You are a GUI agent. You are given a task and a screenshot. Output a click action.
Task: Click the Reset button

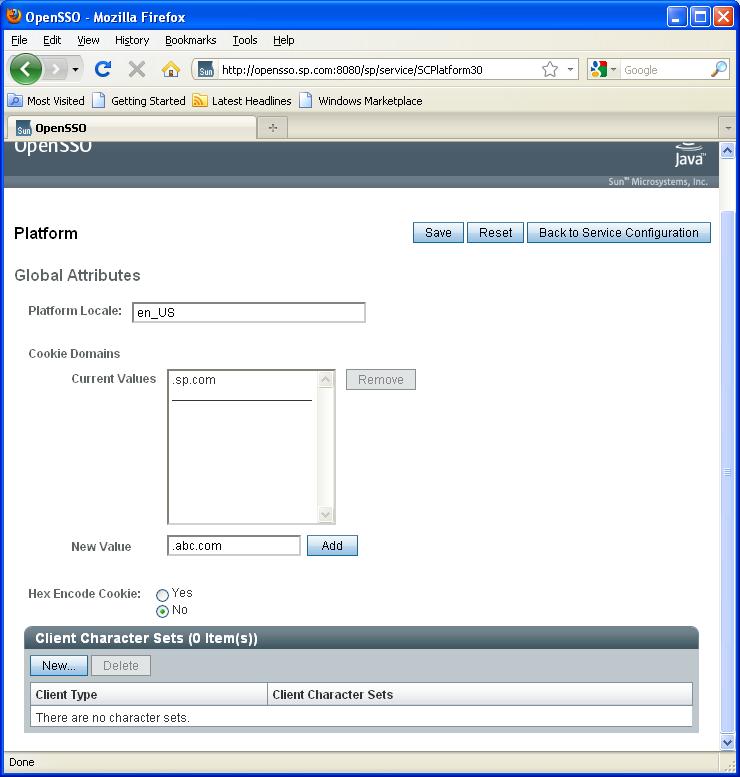click(x=495, y=232)
